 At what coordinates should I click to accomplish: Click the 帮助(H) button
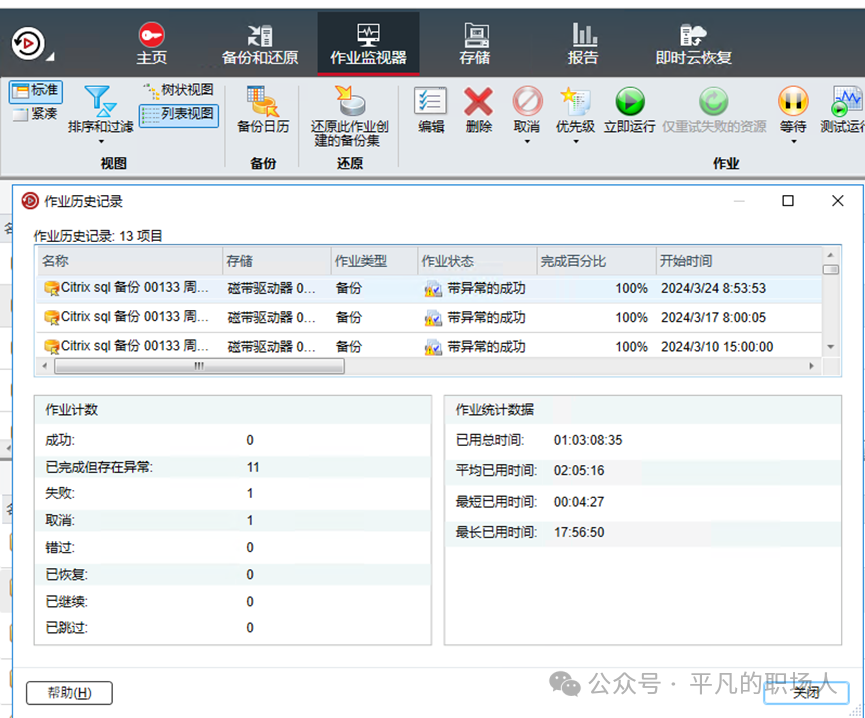click(x=68, y=693)
